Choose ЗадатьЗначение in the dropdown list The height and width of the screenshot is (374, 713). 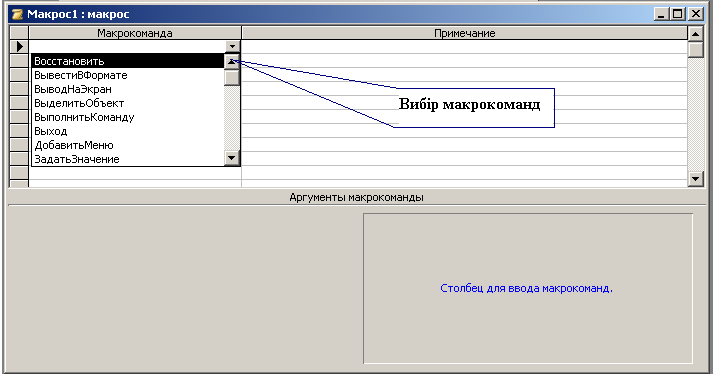[128, 159]
